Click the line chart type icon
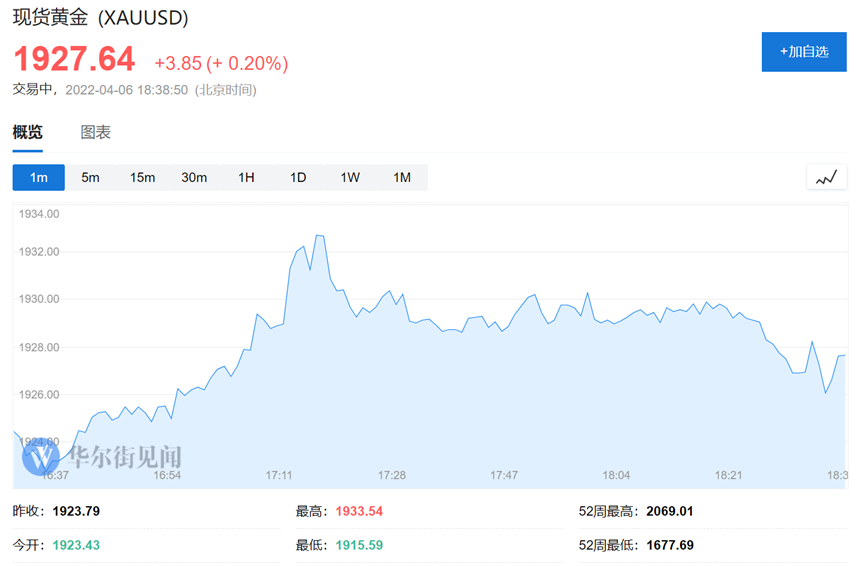 click(825, 178)
